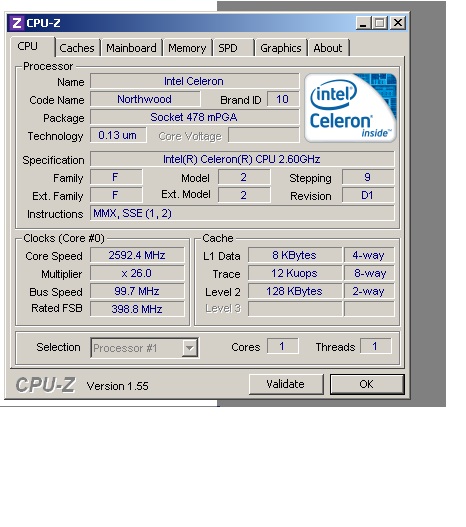Click the Package value Socket 478 mPGA
Image resolution: width=466 pixels, height=527 pixels.
[x=195, y=117]
